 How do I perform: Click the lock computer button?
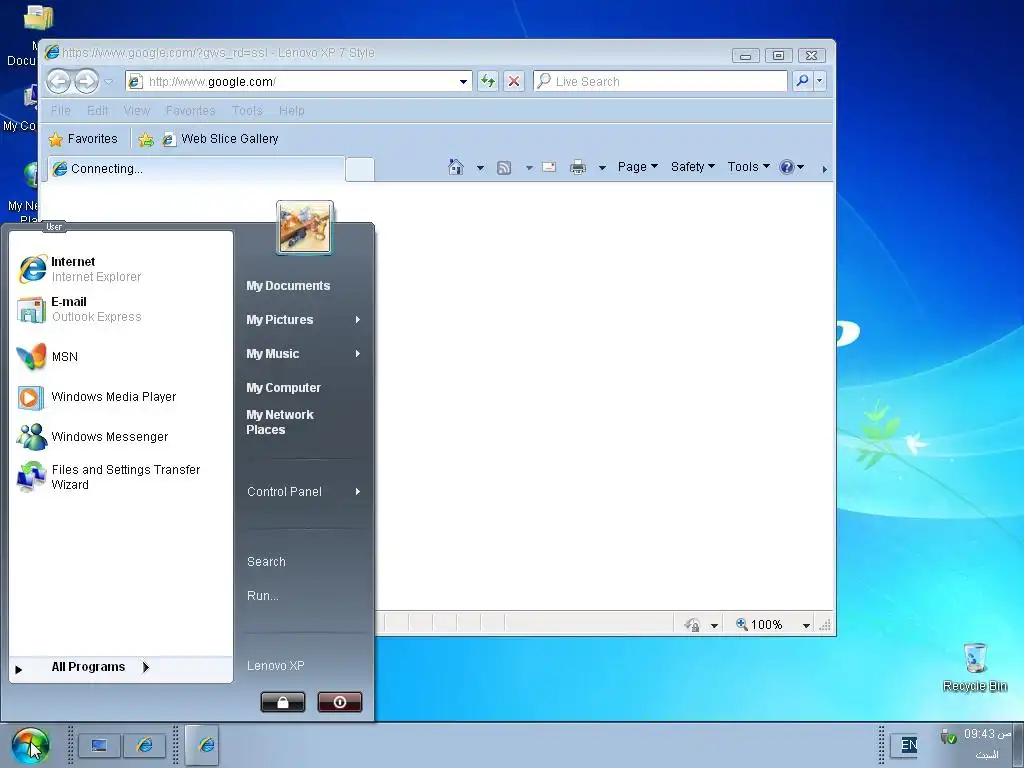(x=283, y=702)
